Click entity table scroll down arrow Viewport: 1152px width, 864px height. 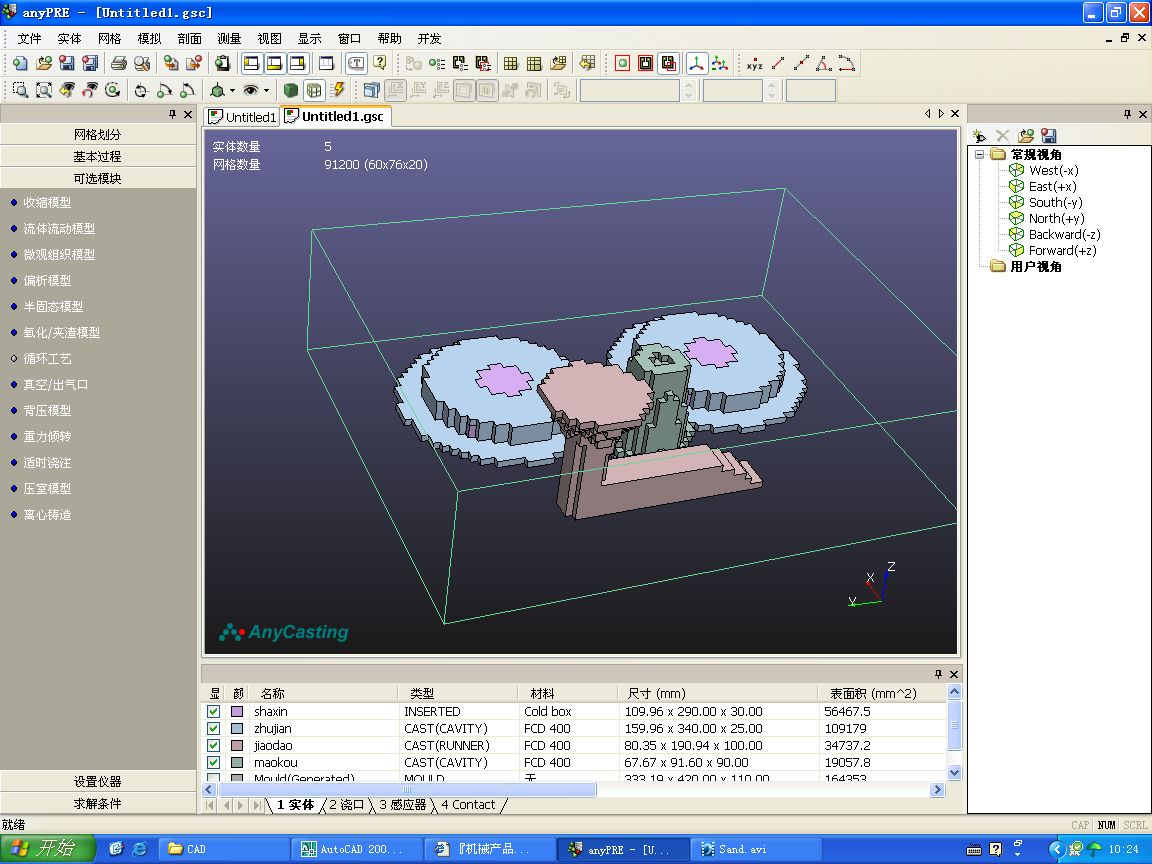click(954, 772)
